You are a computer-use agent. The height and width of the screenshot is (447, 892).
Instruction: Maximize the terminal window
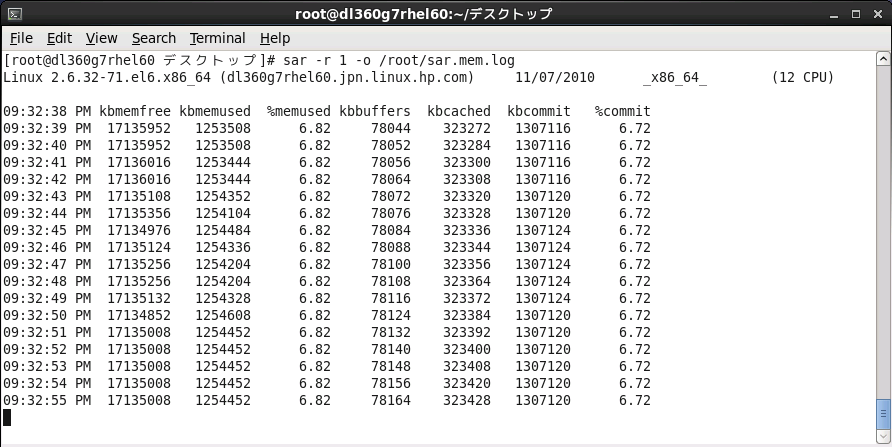(x=856, y=14)
